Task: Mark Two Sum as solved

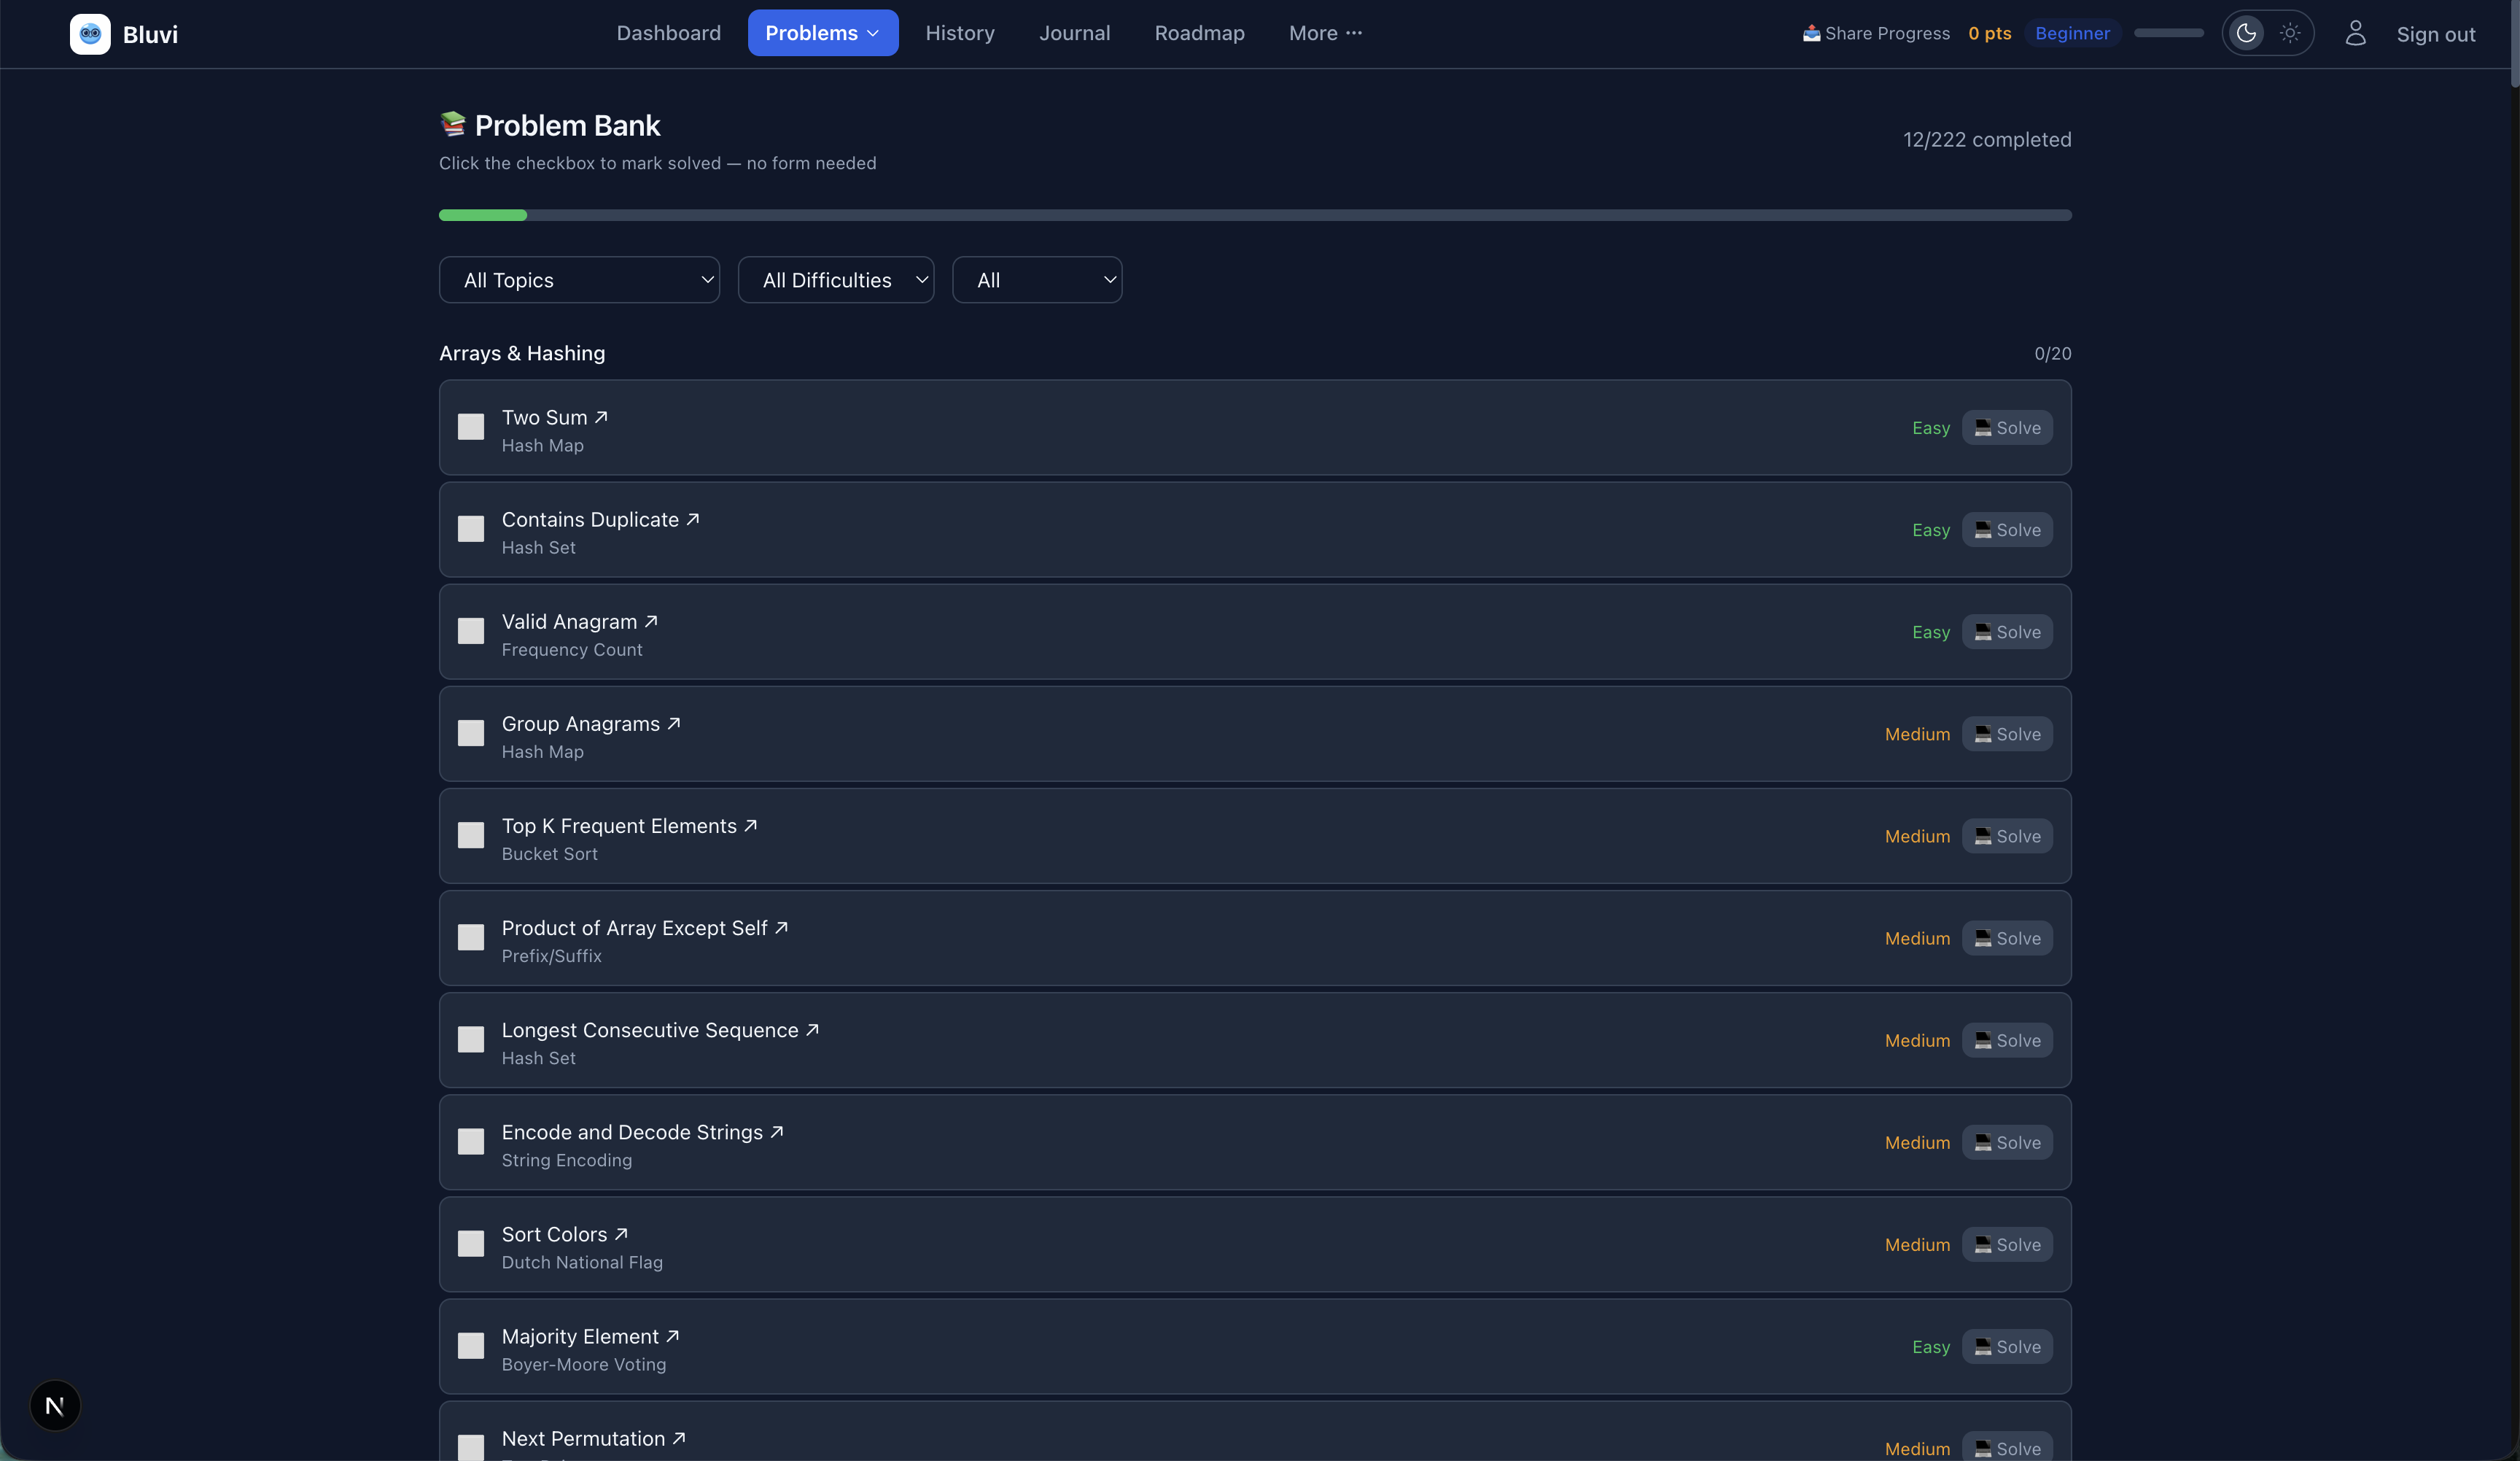Action: coord(471,427)
